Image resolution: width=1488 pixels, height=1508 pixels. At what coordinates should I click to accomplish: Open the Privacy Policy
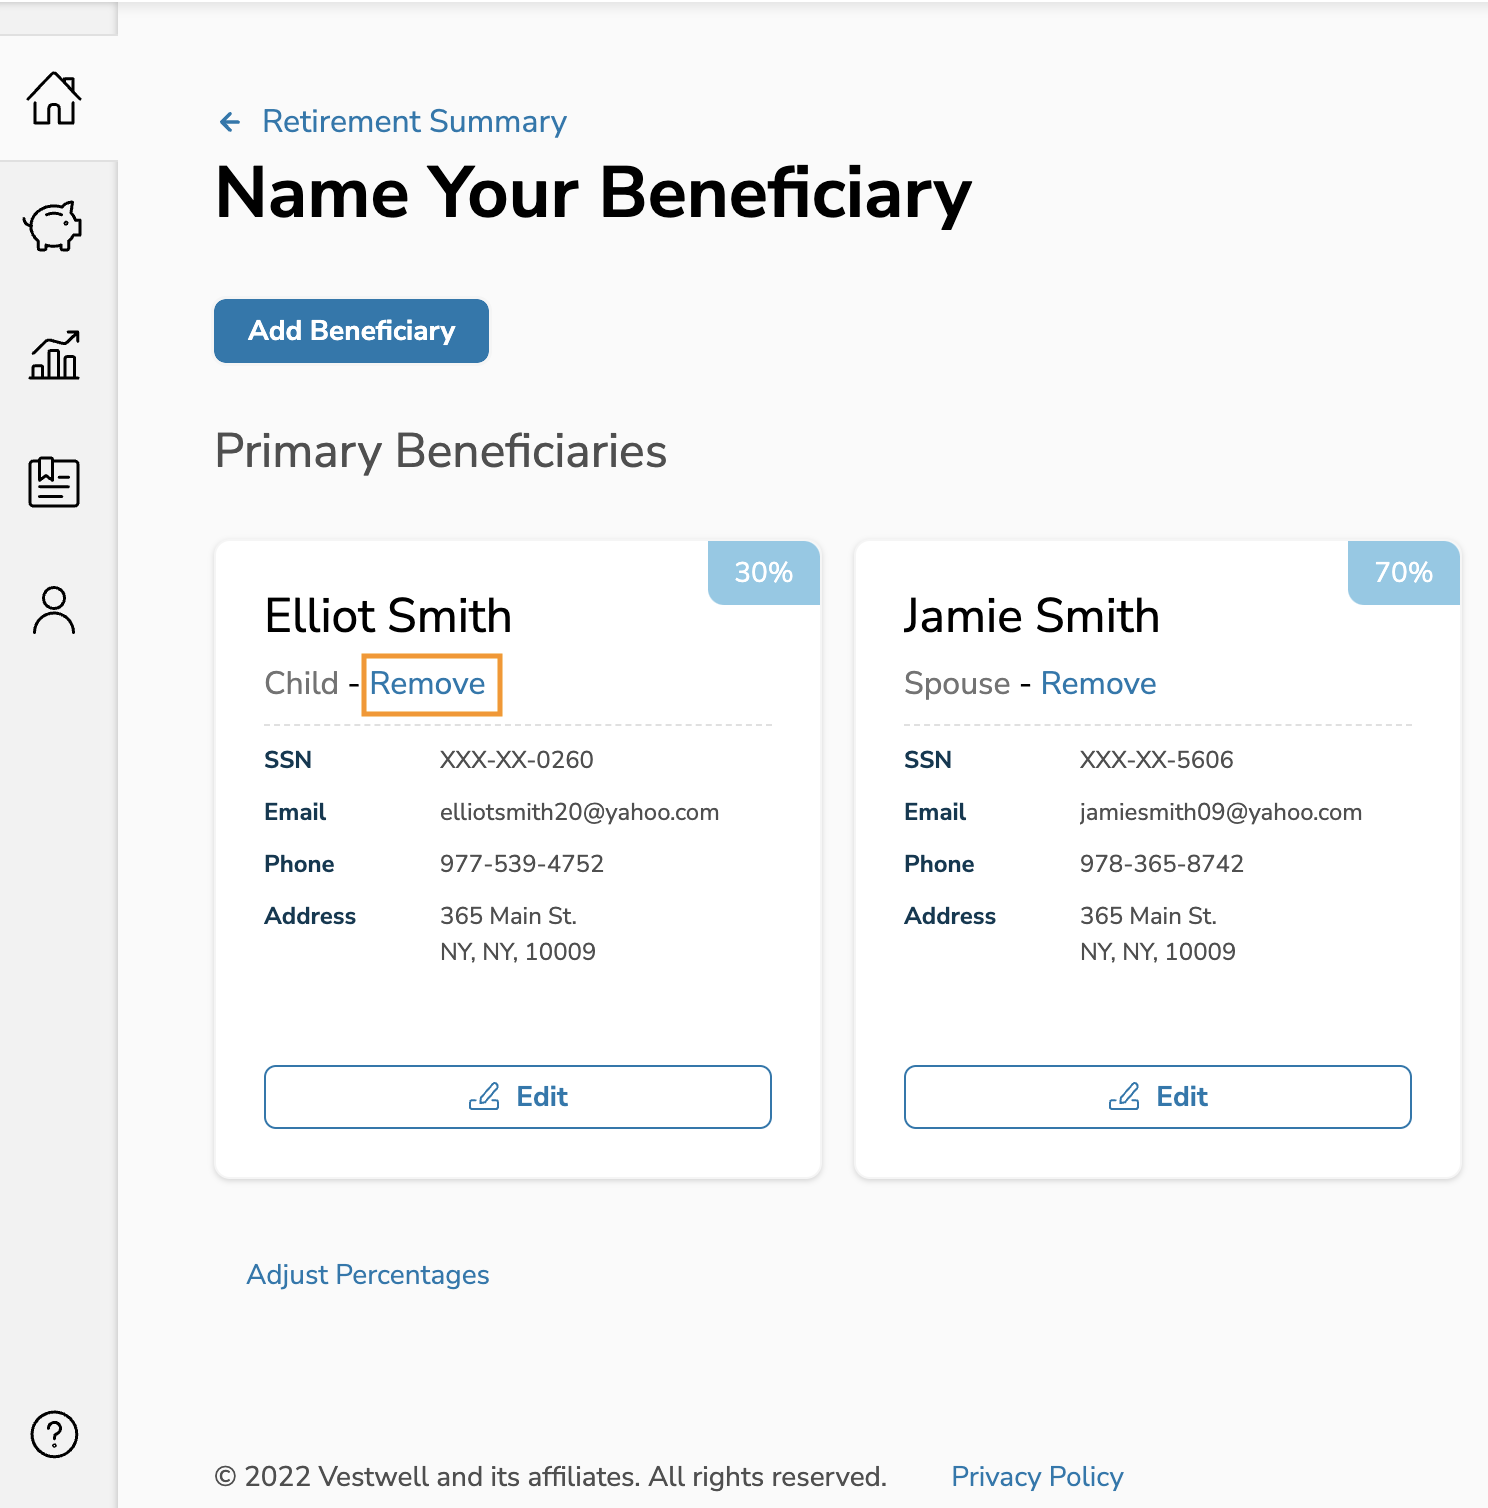click(x=1036, y=1476)
